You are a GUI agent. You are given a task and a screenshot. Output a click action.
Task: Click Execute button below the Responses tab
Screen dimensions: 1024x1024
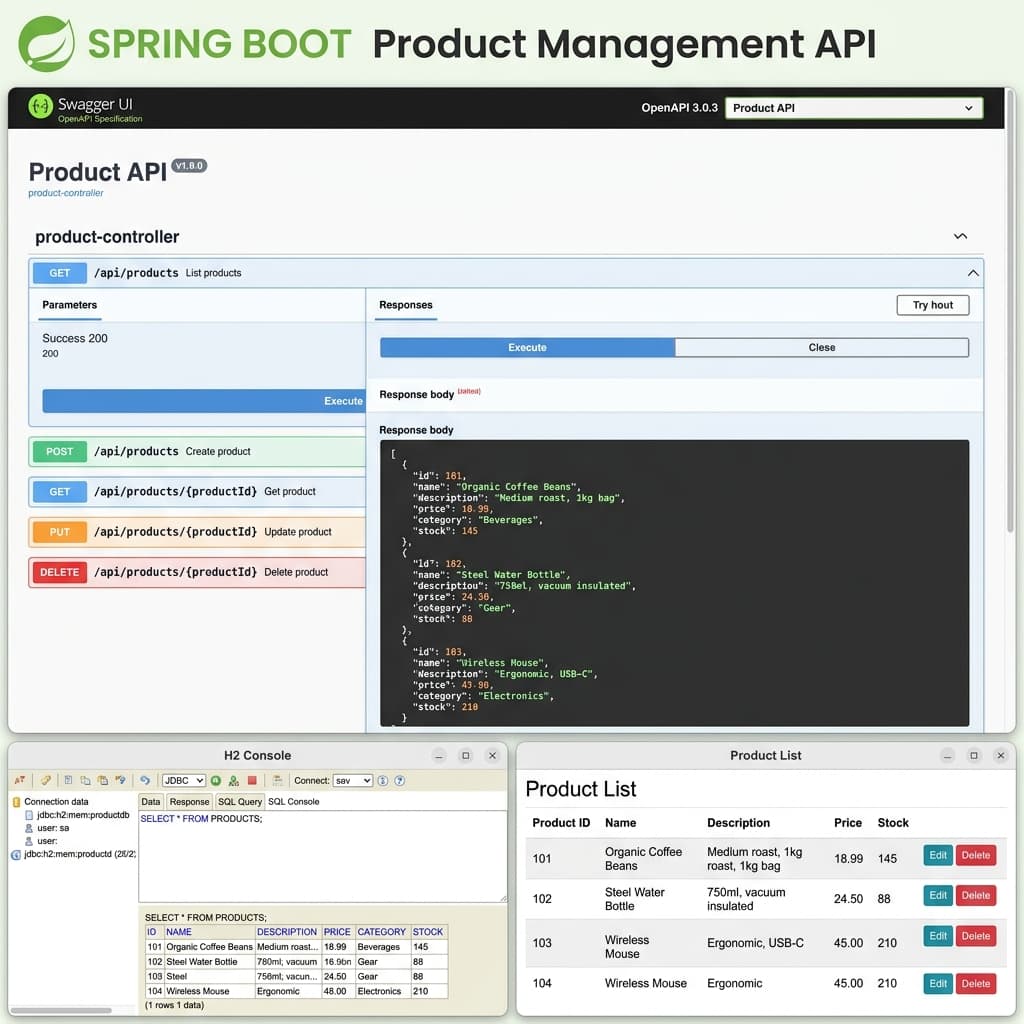tap(528, 347)
